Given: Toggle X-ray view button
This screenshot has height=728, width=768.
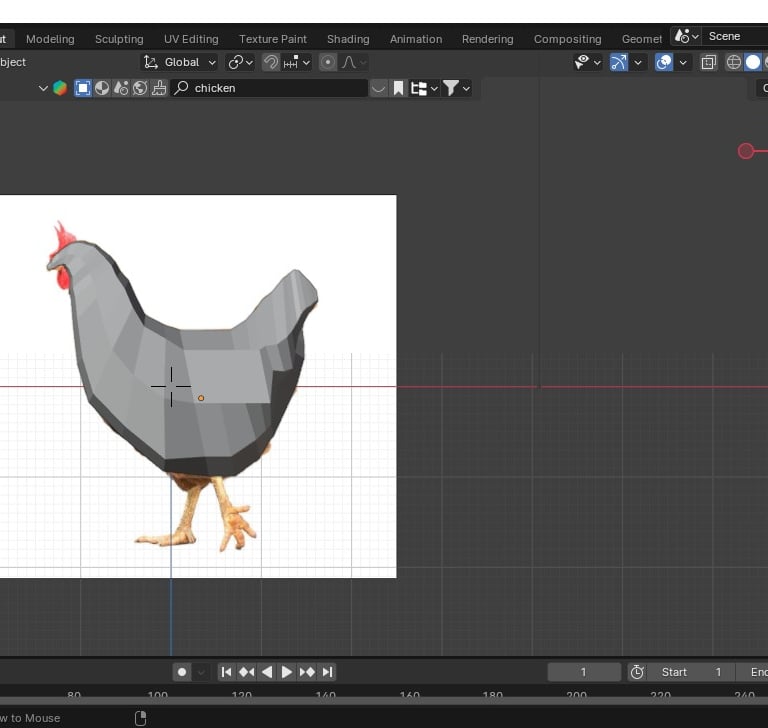Looking at the screenshot, I should 708,62.
